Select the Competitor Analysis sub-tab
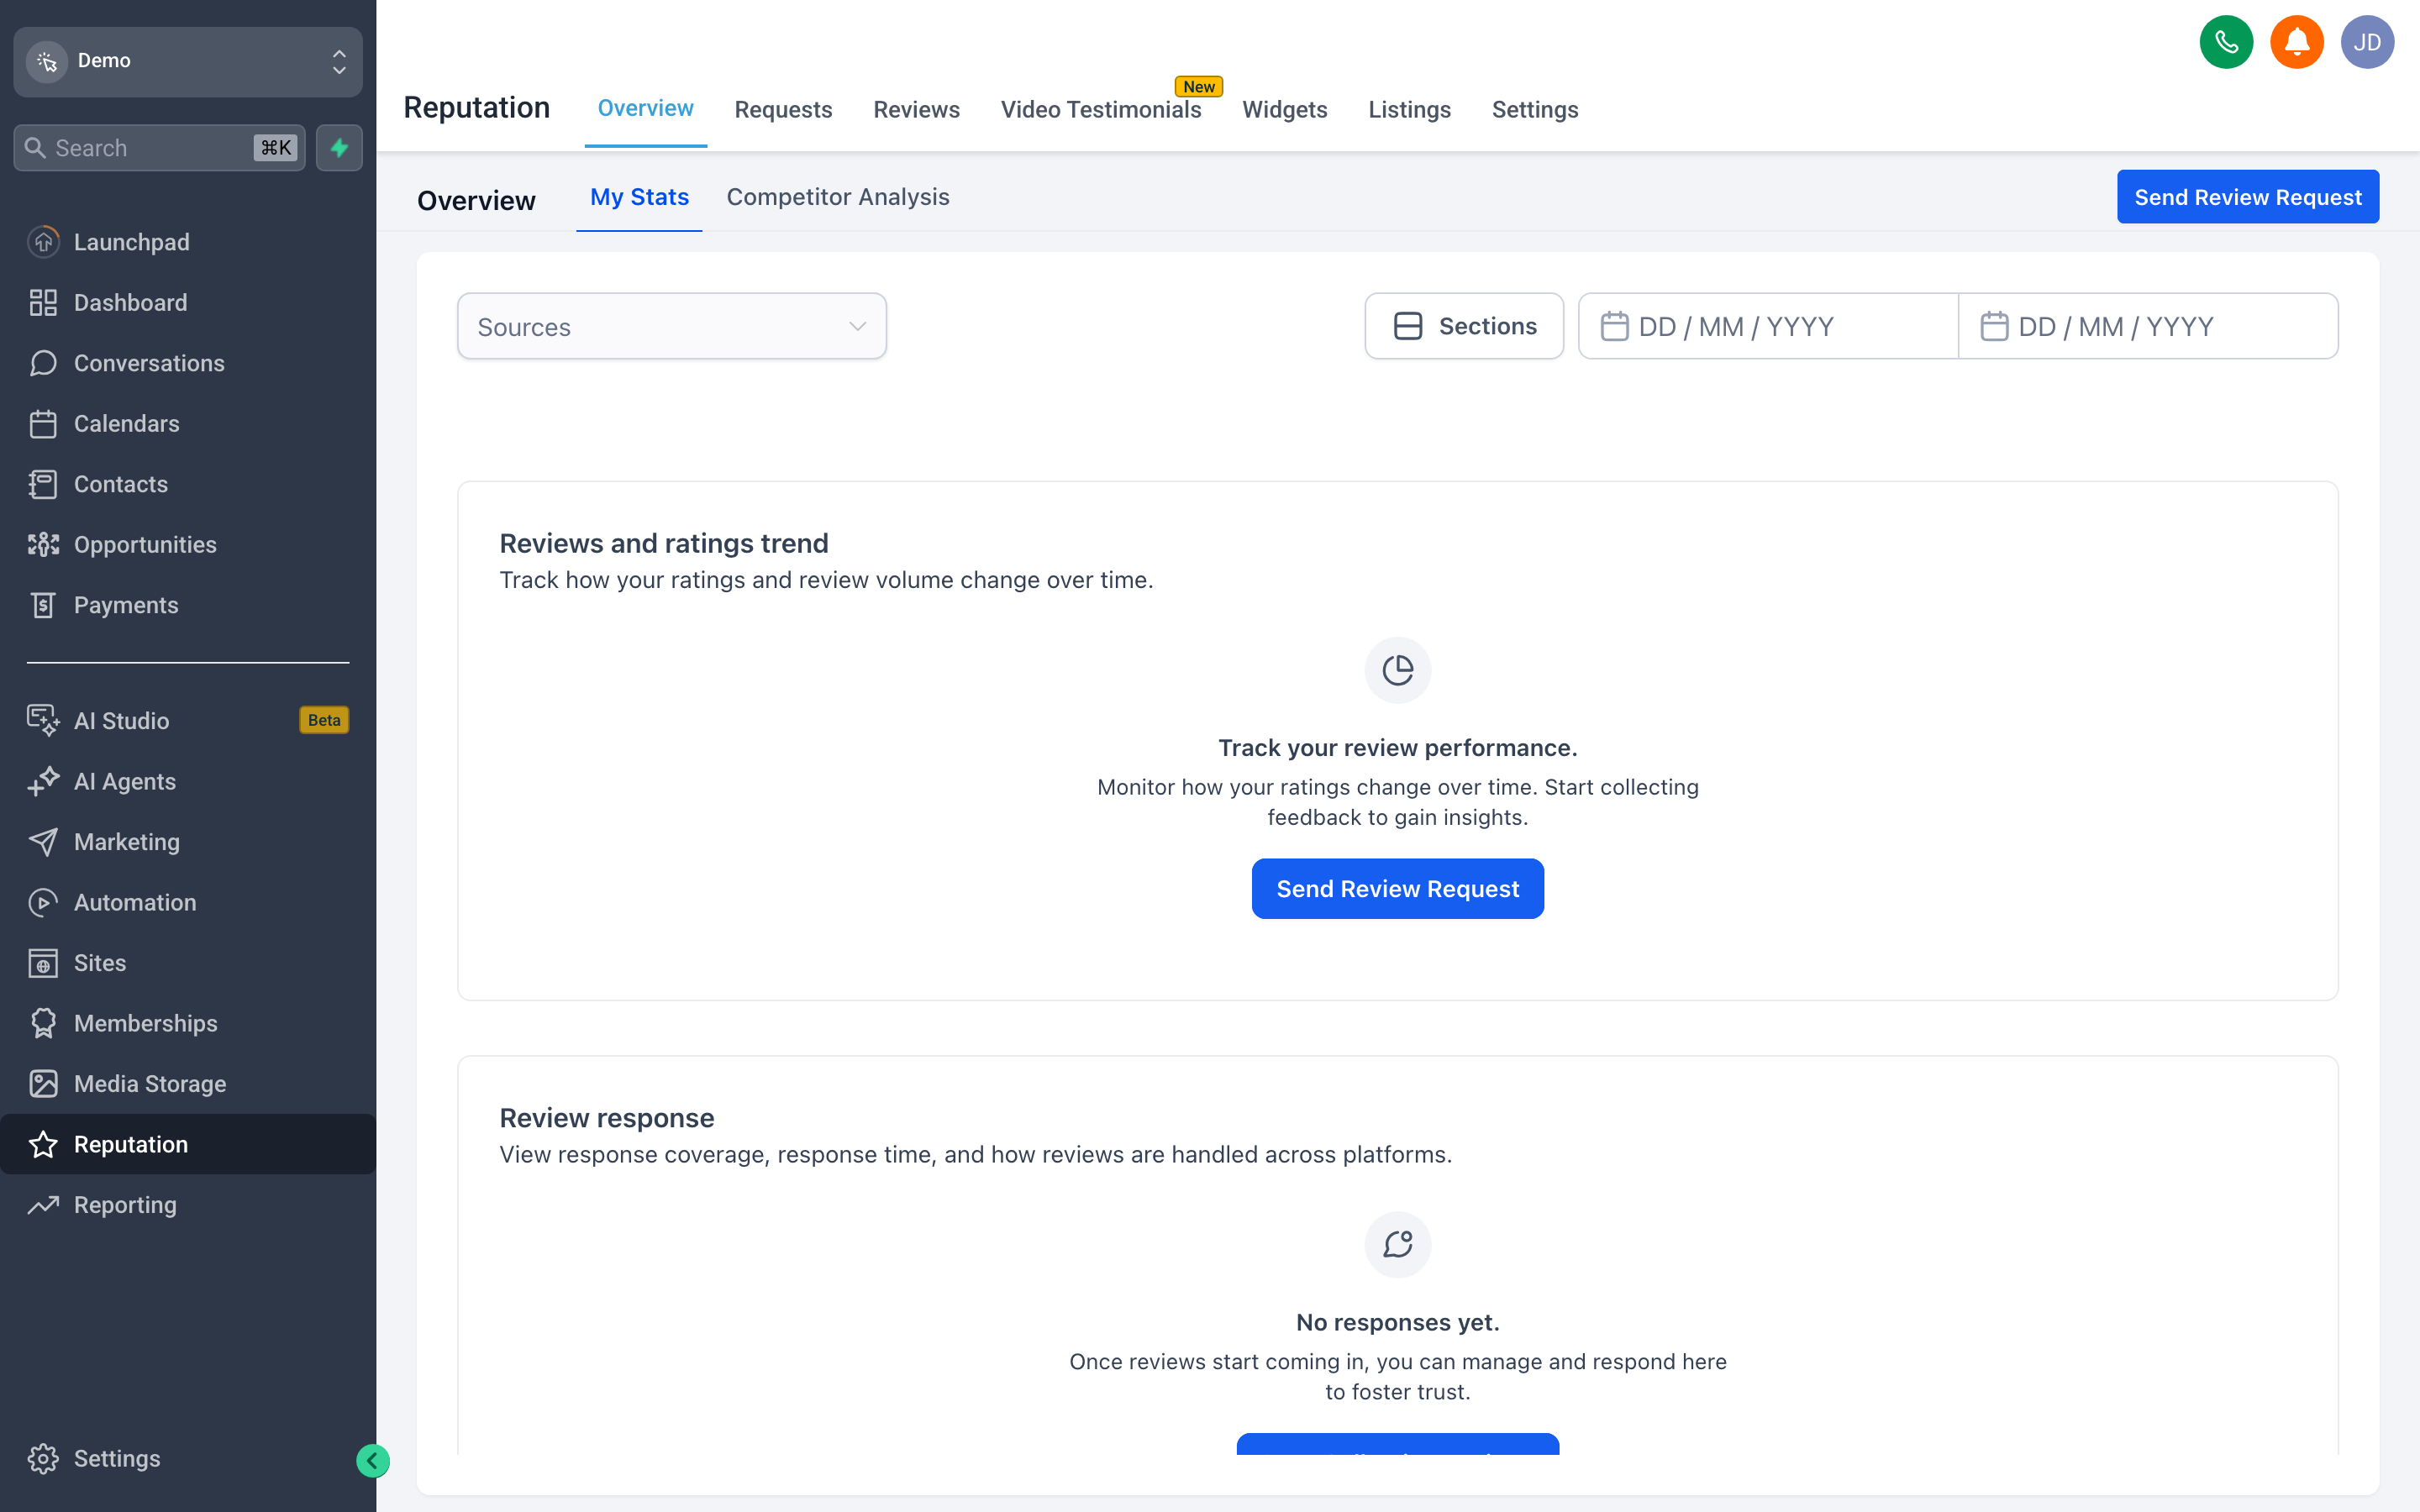 (x=837, y=197)
